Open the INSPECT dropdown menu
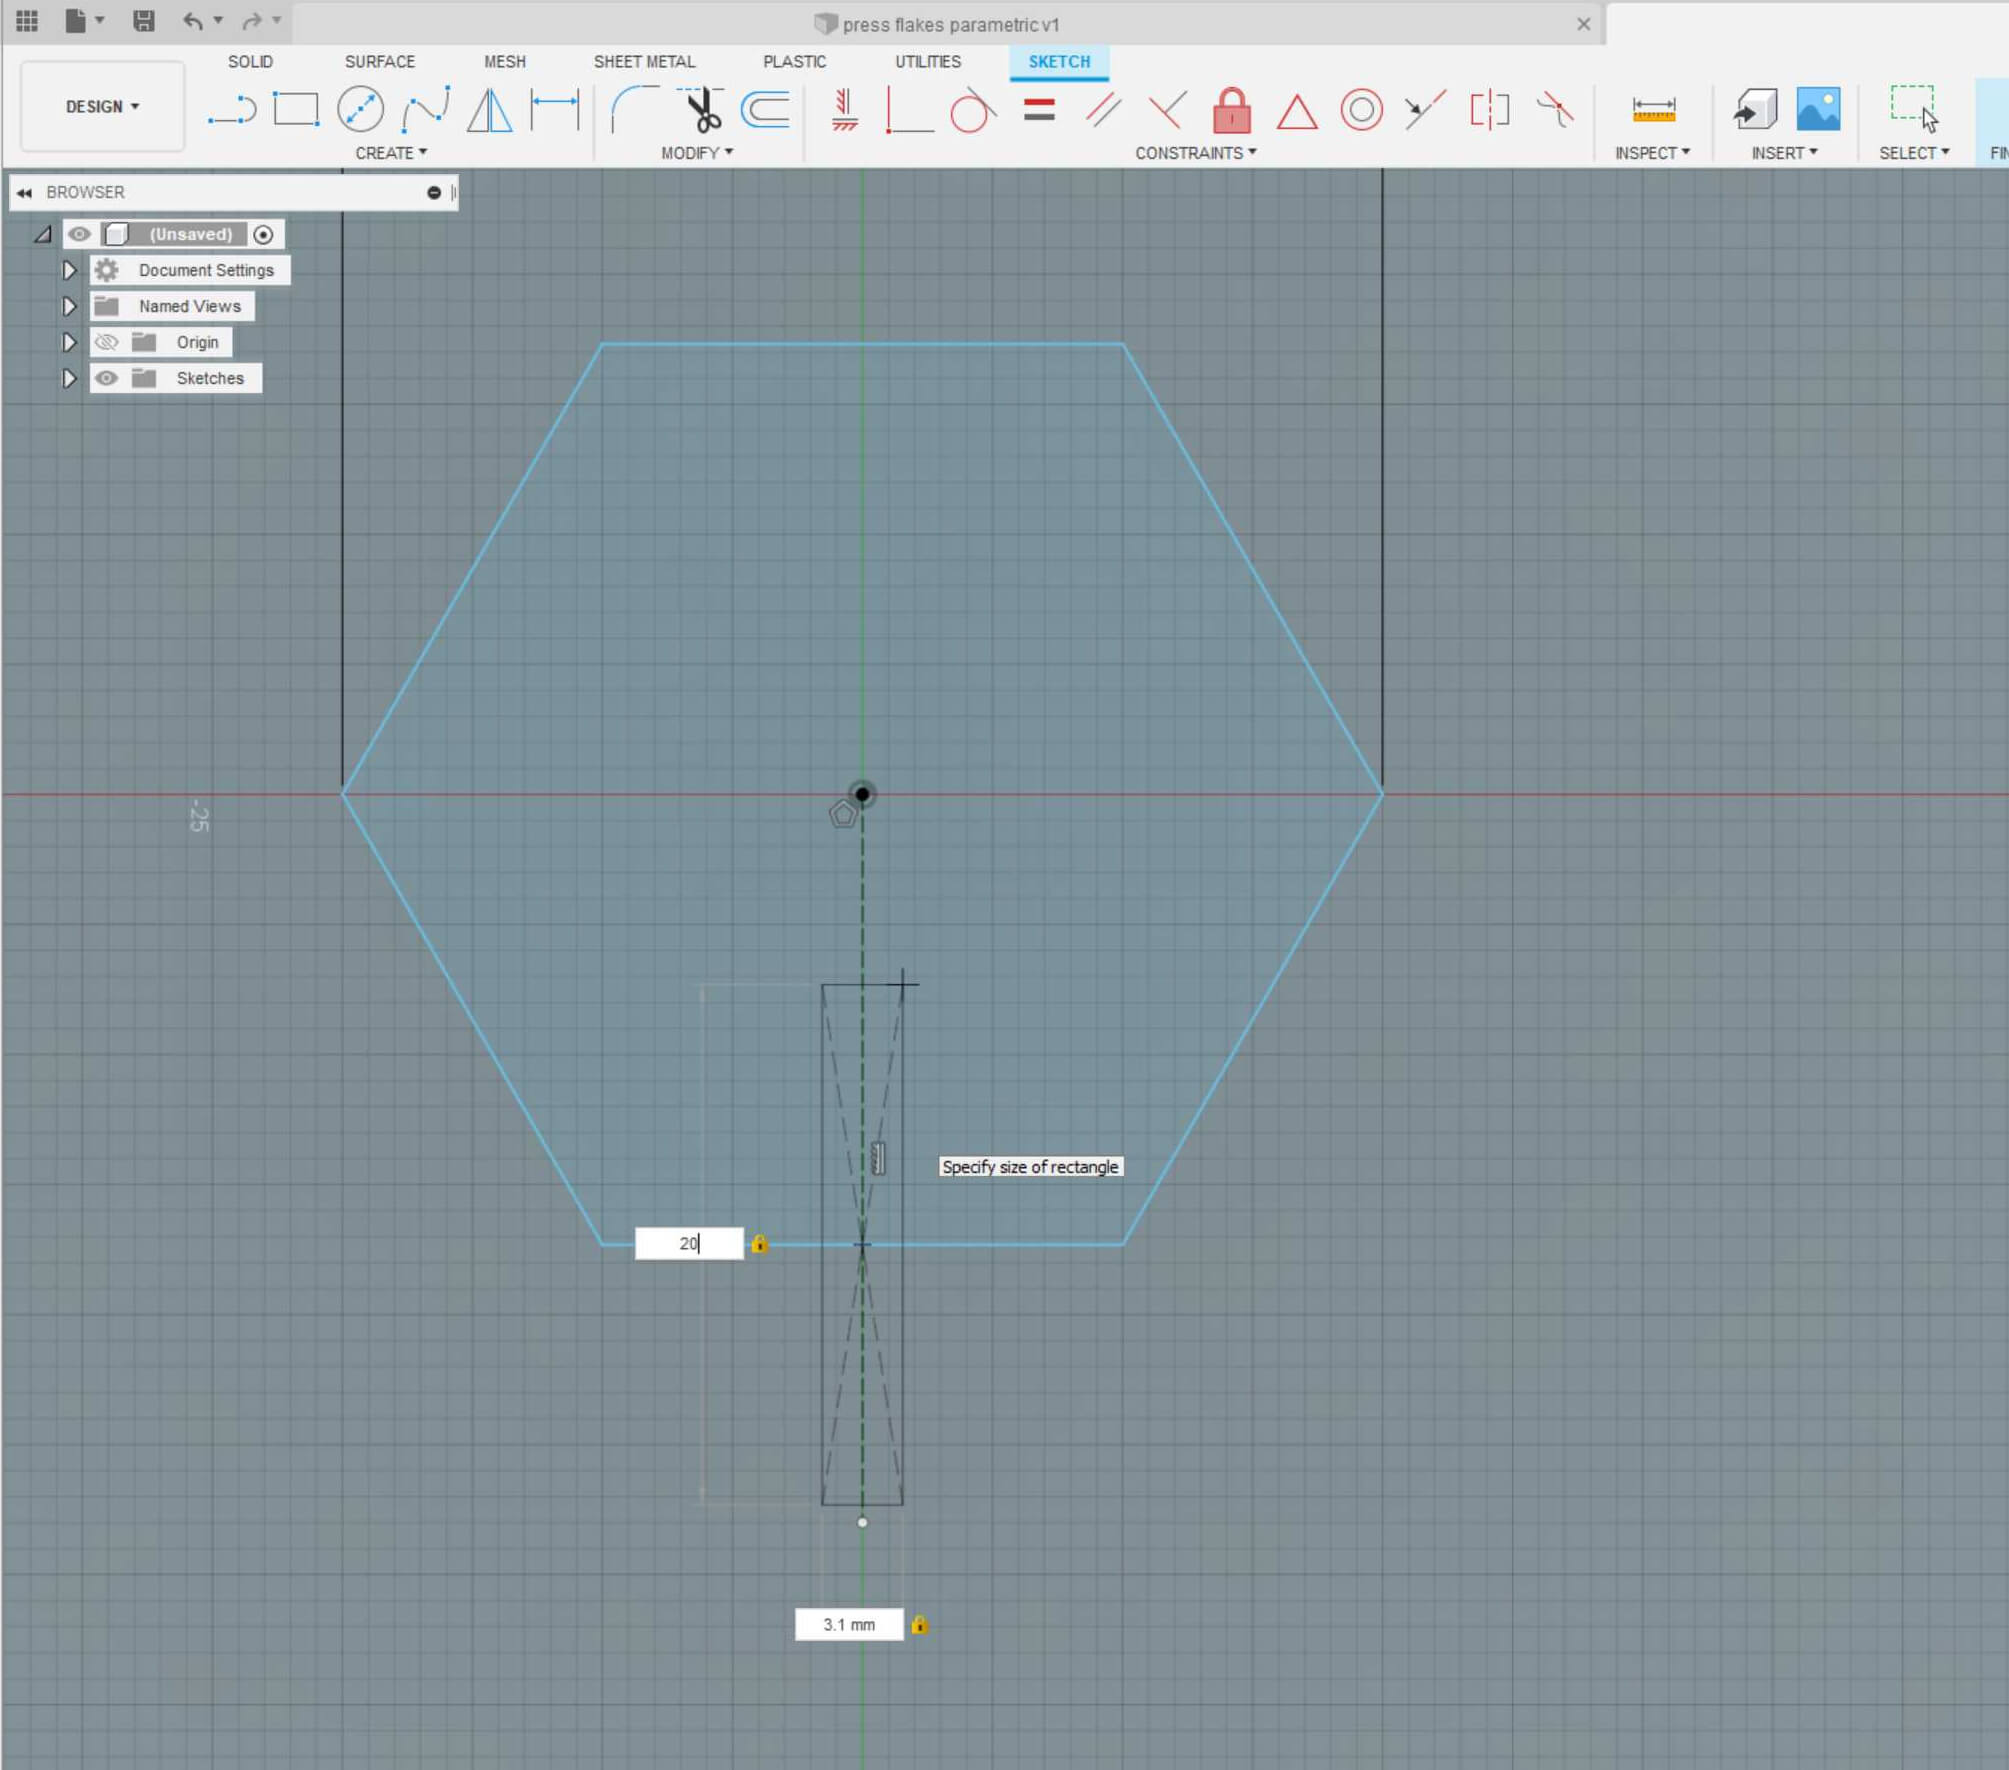The height and width of the screenshot is (1770, 2009). [x=1652, y=153]
